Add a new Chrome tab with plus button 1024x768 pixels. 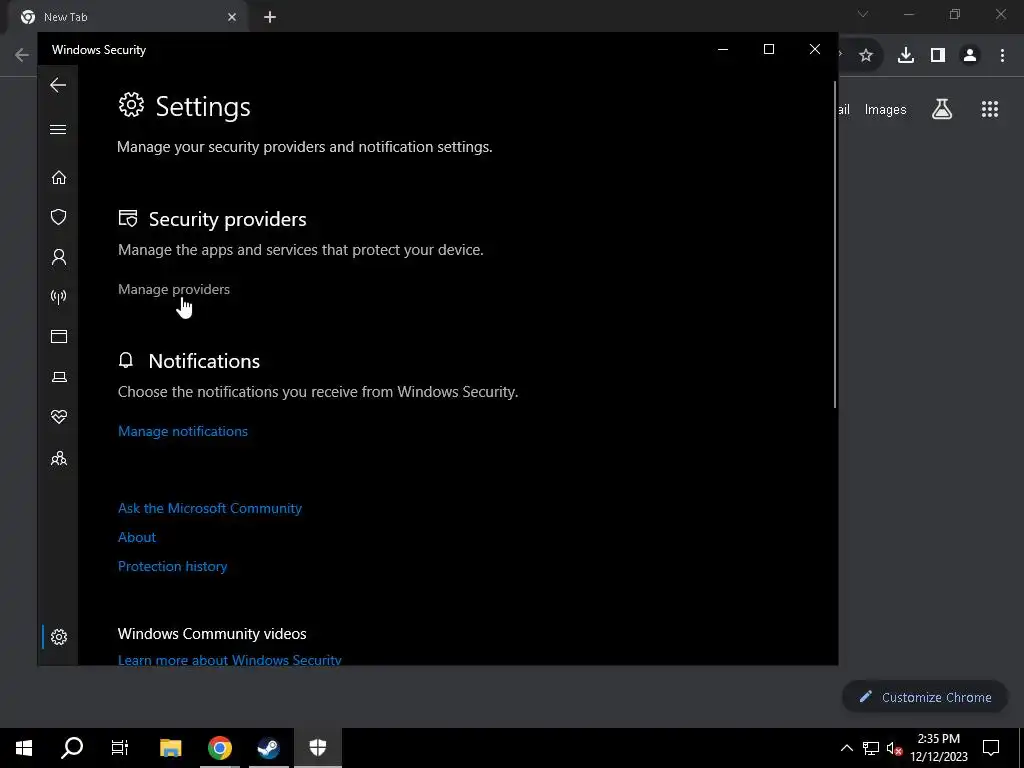tap(270, 17)
